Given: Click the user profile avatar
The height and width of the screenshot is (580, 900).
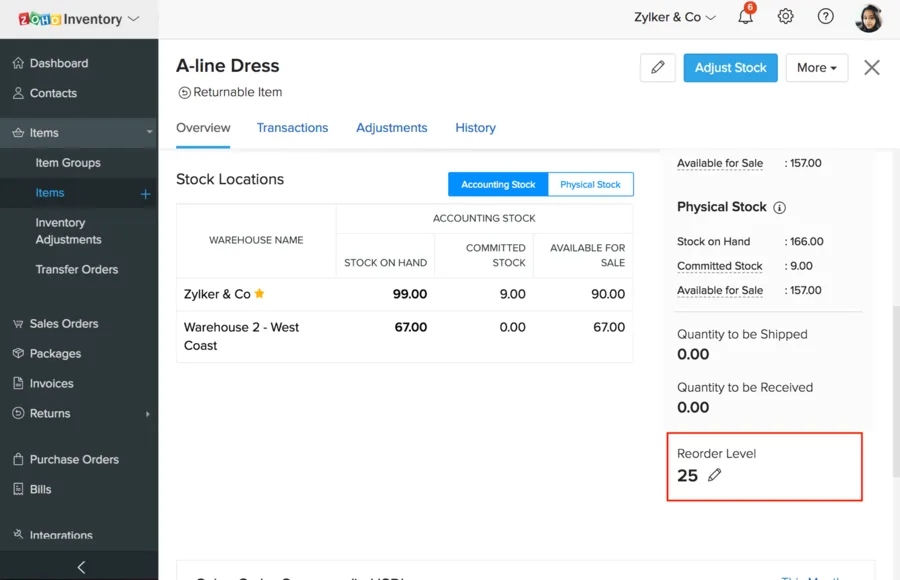Looking at the screenshot, I should [x=868, y=18].
